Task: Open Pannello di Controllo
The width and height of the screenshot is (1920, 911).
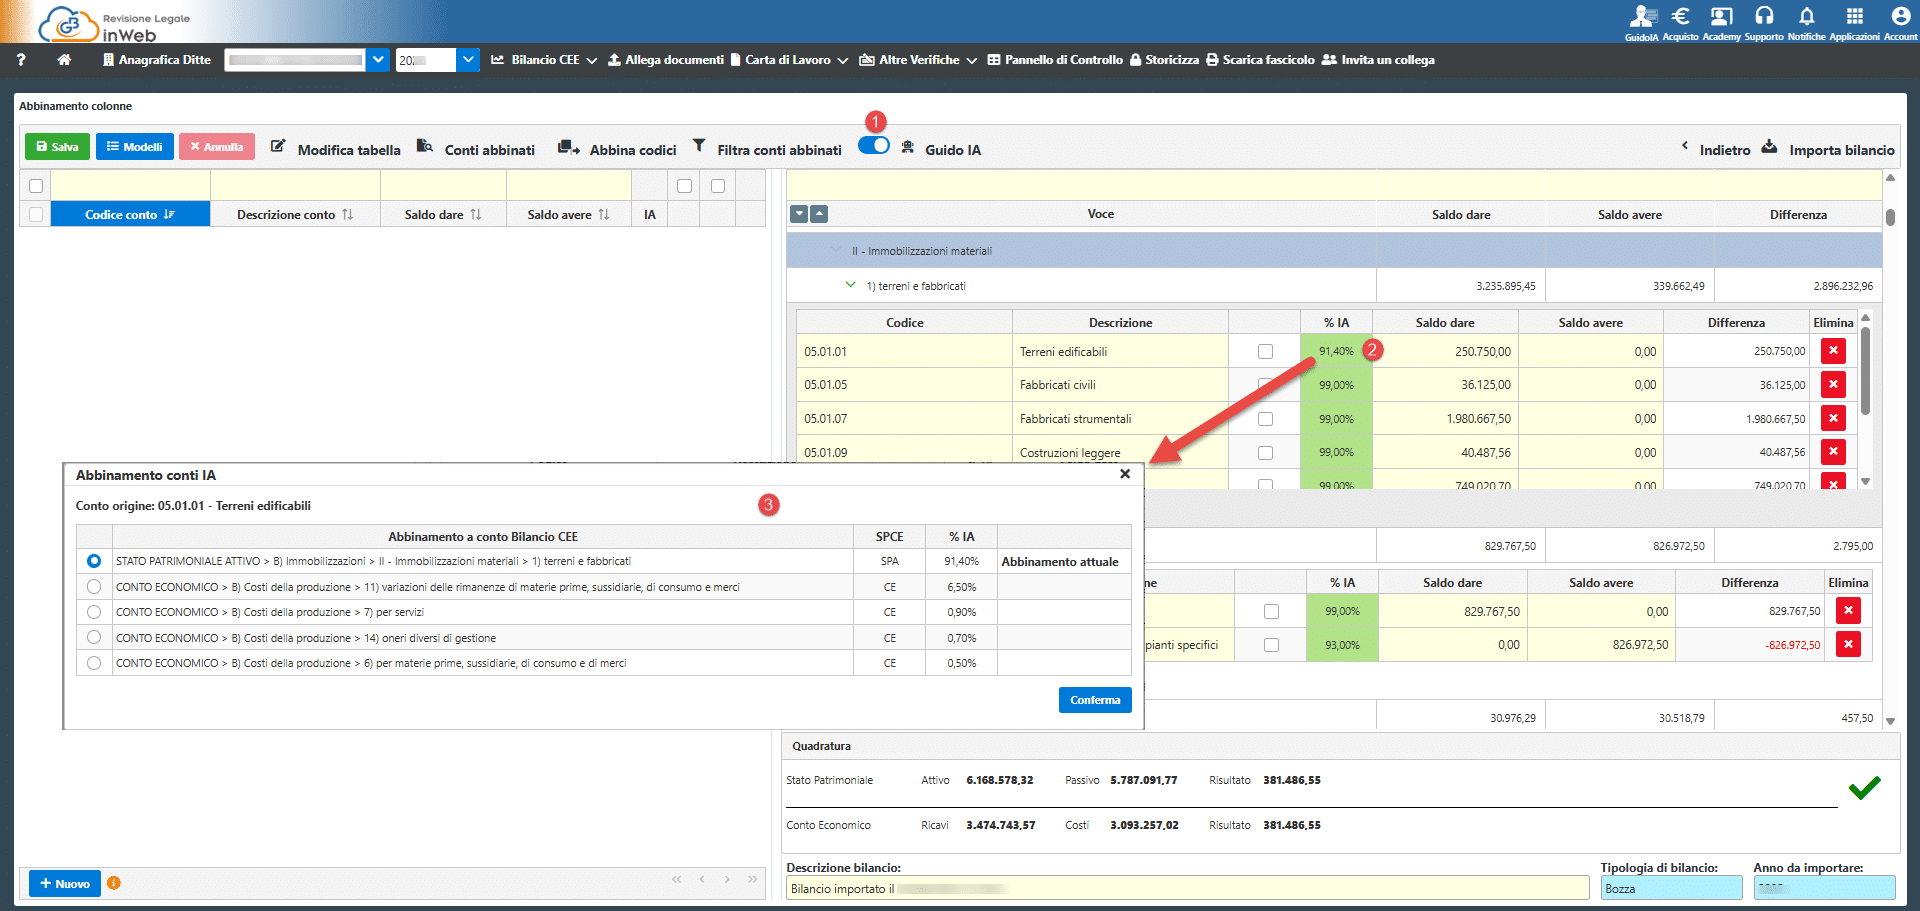Action: click(x=1055, y=60)
